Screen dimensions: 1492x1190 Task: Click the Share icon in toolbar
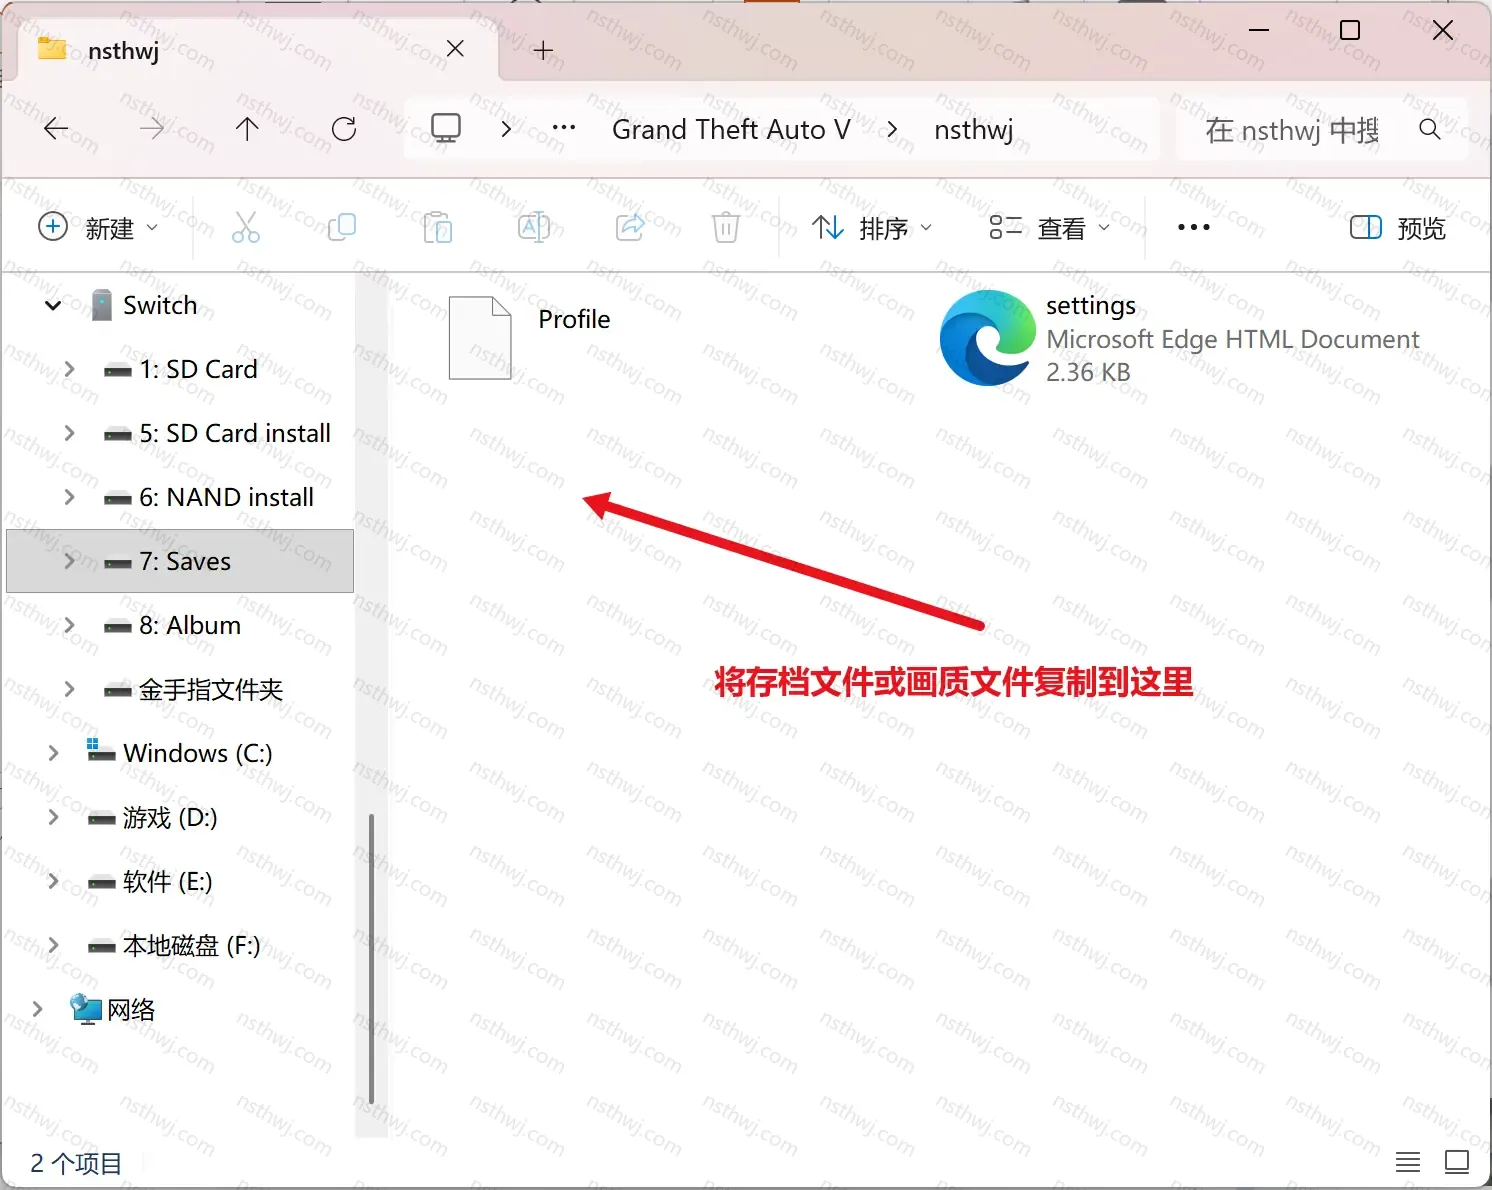[630, 228]
